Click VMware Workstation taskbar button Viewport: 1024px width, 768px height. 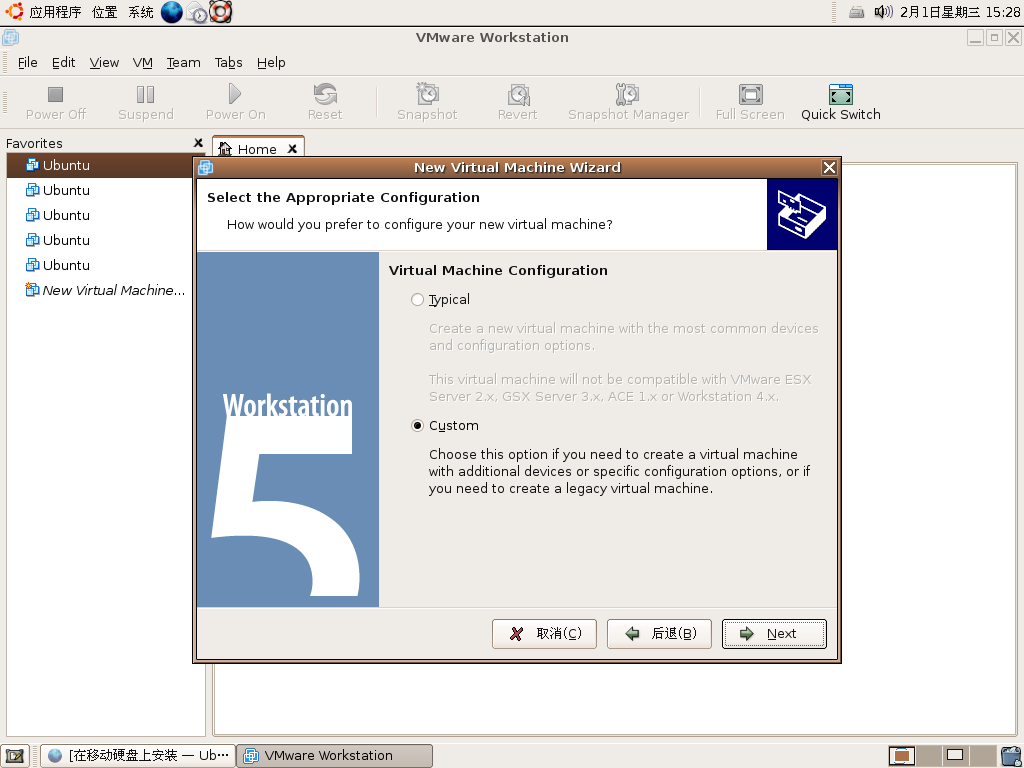(x=334, y=756)
